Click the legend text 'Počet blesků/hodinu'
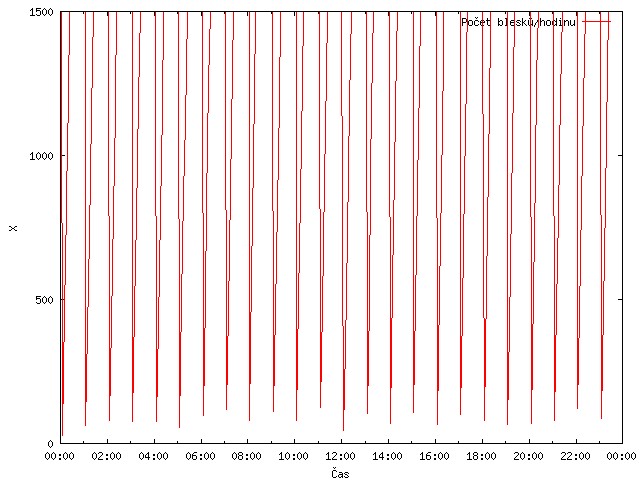The height and width of the screenshot is (480, 640). (x=518, y=22)
